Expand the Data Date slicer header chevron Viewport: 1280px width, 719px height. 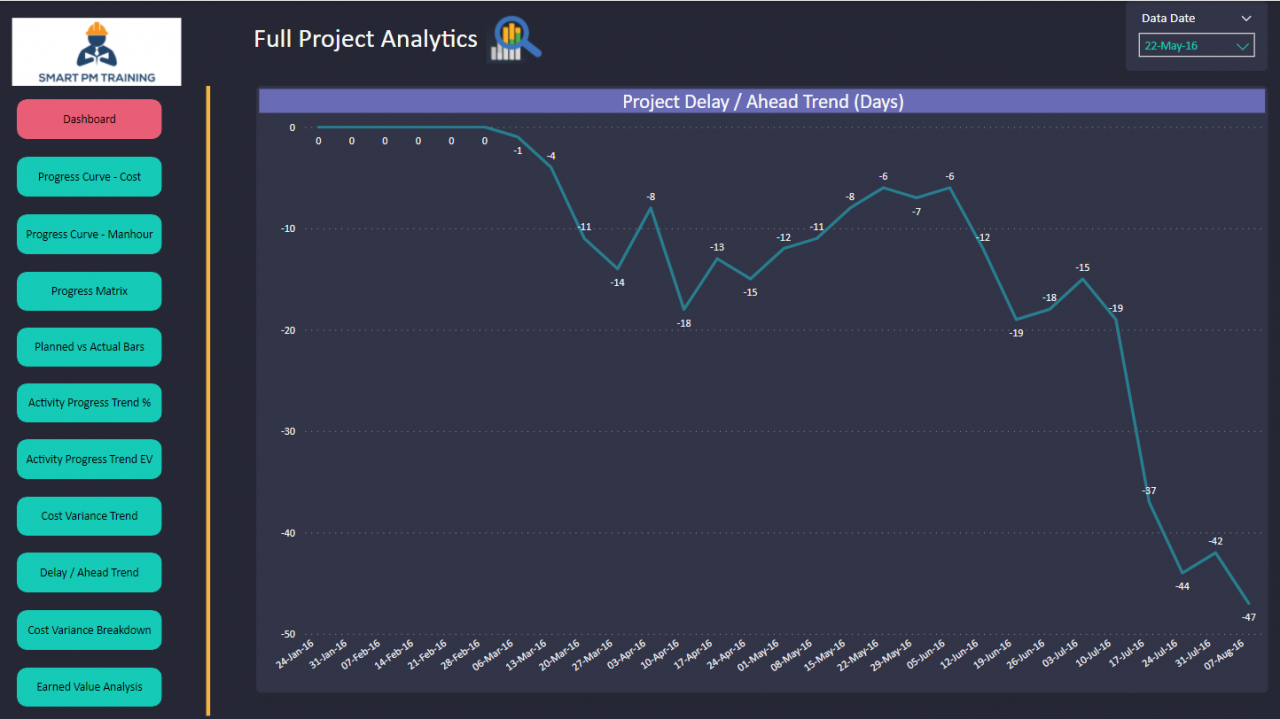click(x=1246, y=18)
